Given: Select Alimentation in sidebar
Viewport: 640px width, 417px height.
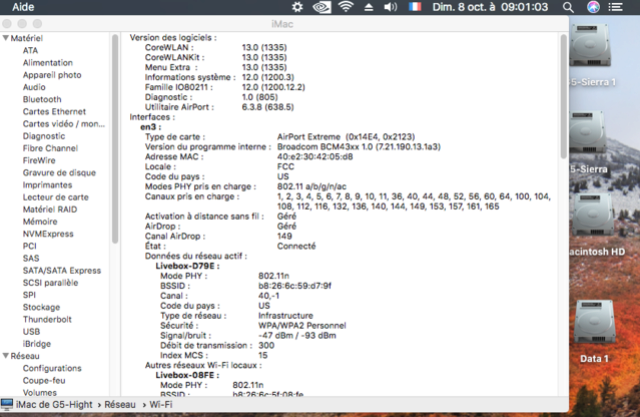Looking at the screenshot, I should tap(48, 62).
